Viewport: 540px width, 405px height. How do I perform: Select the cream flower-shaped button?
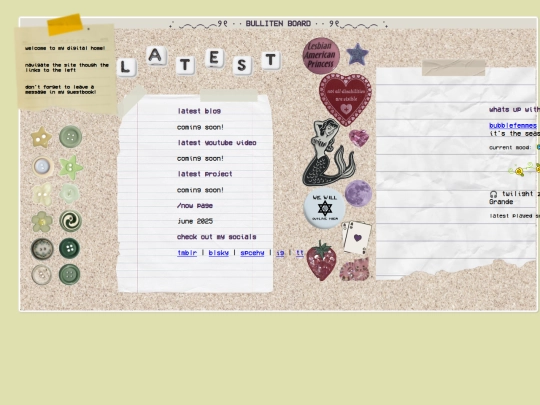[x=42, y=195]
